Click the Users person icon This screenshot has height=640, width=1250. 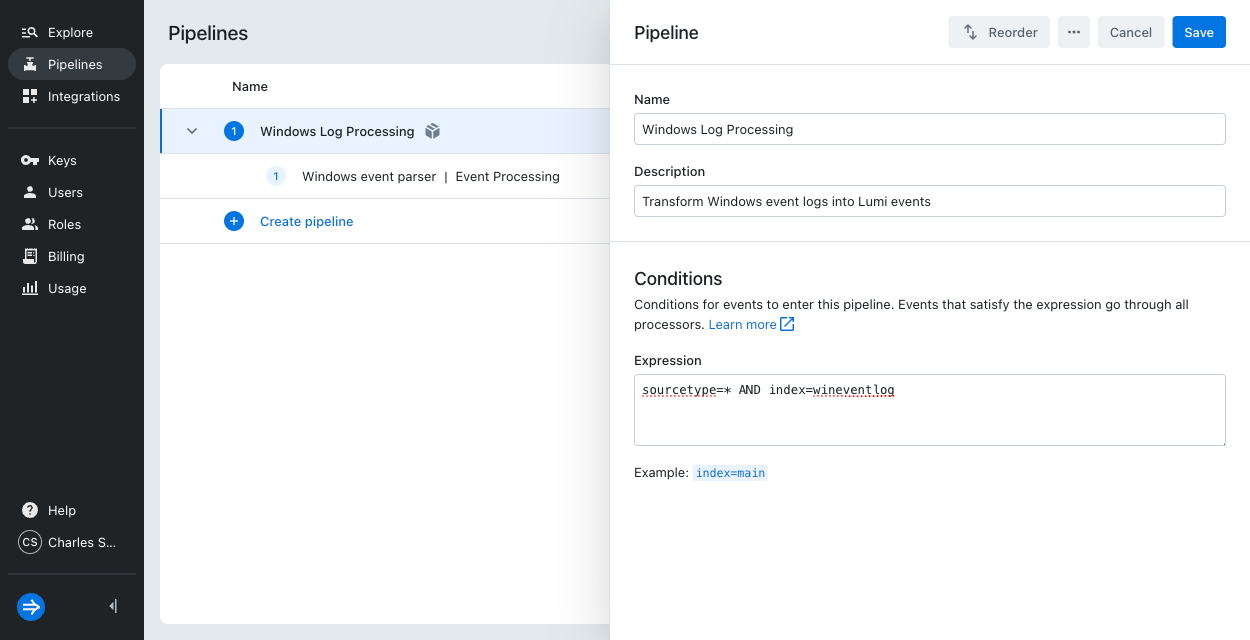click(x=30, y=193)
